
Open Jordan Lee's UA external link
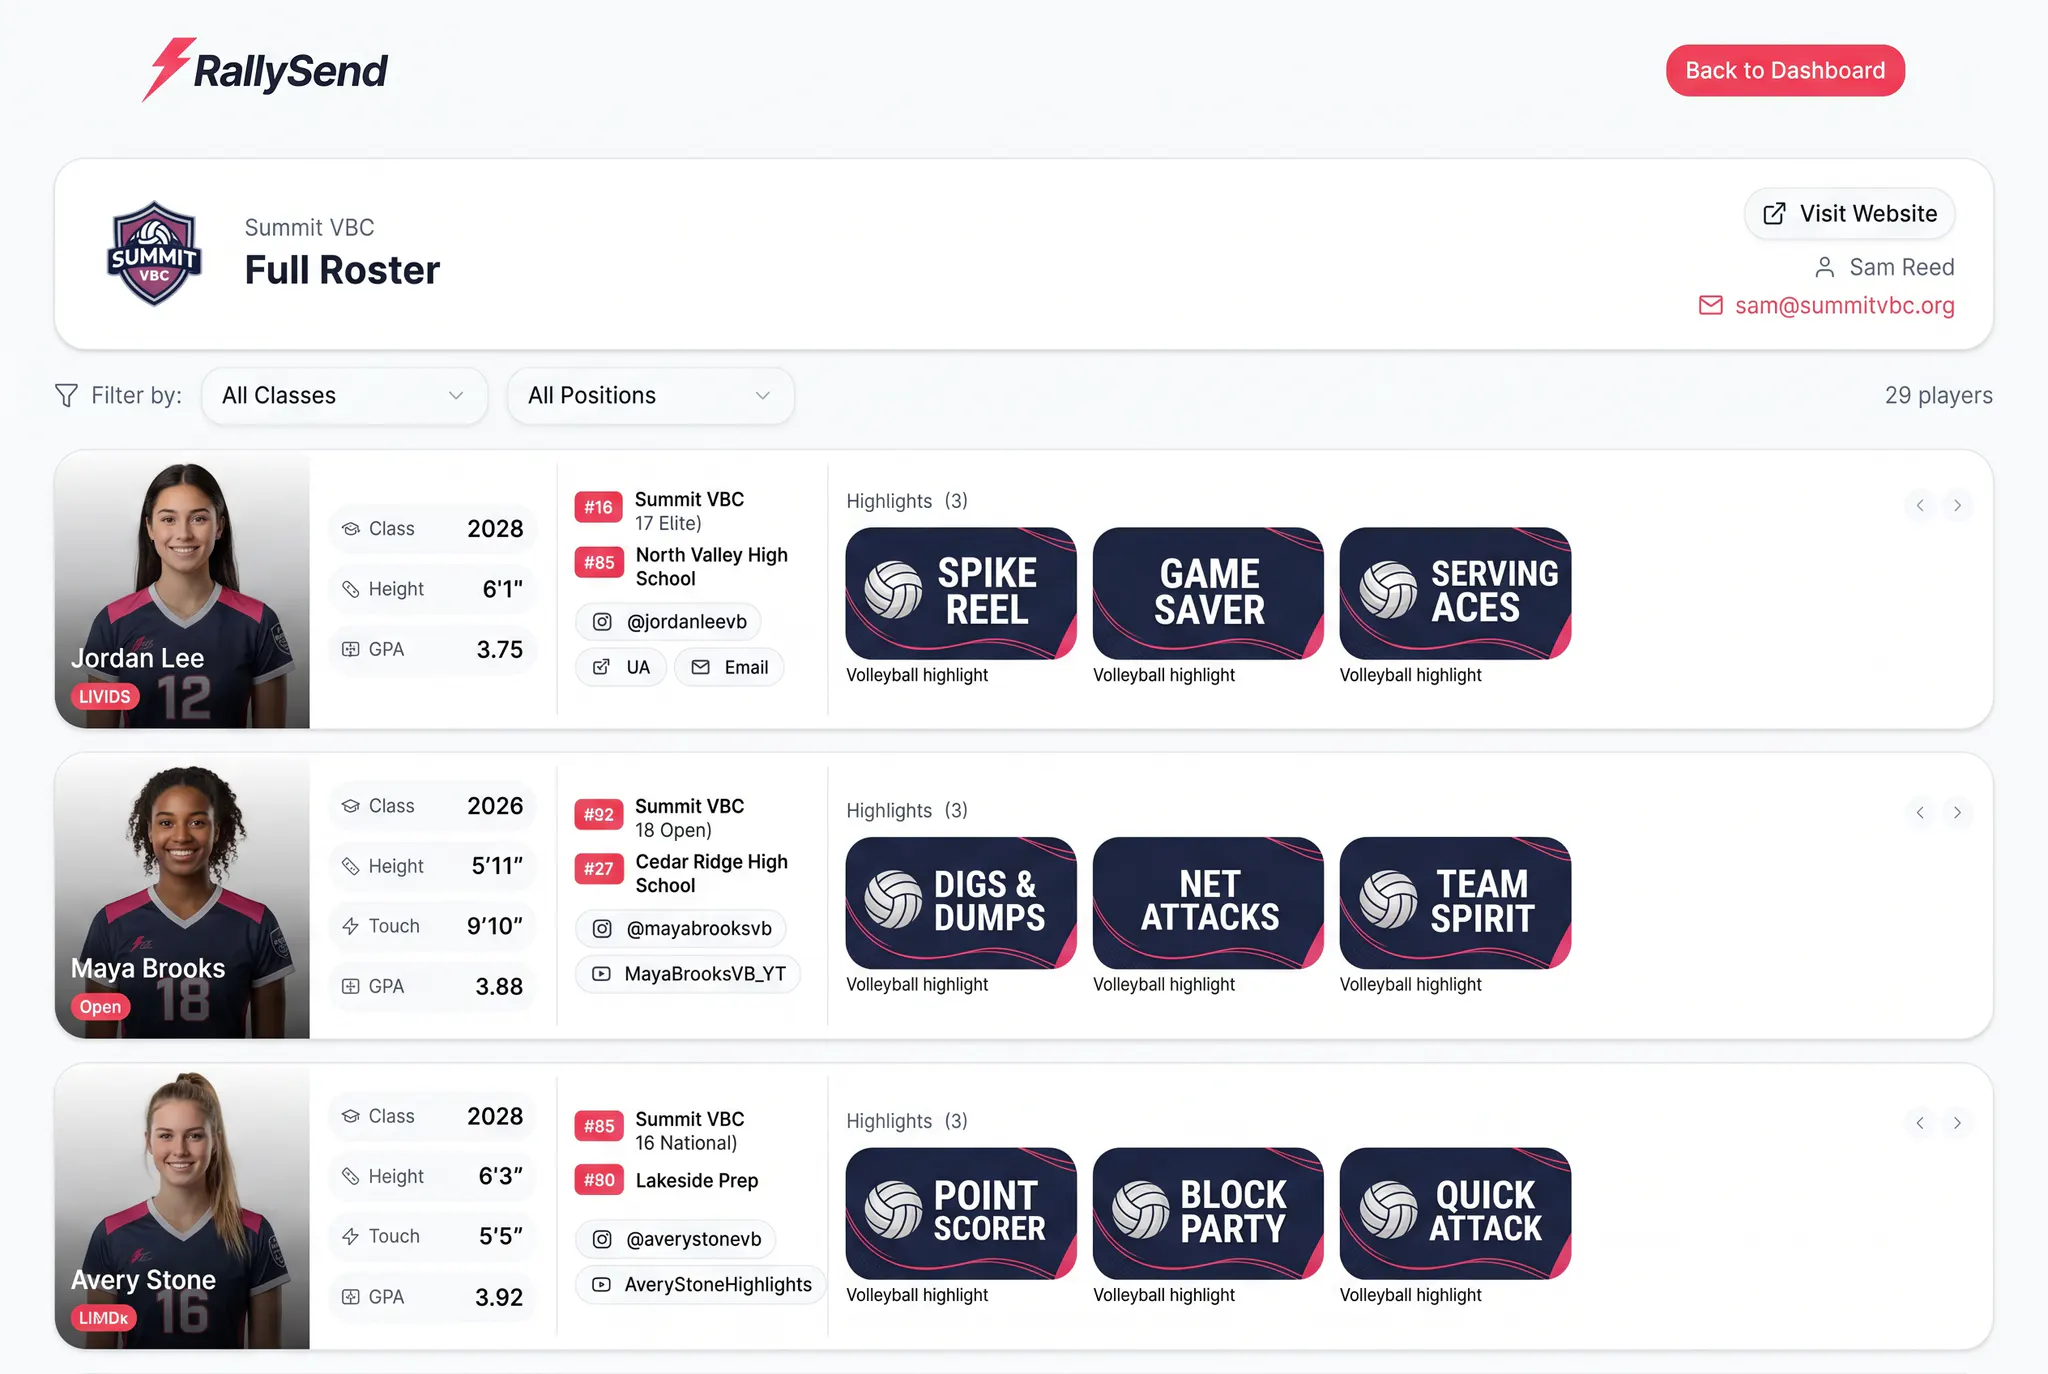[x=620, y=667]
